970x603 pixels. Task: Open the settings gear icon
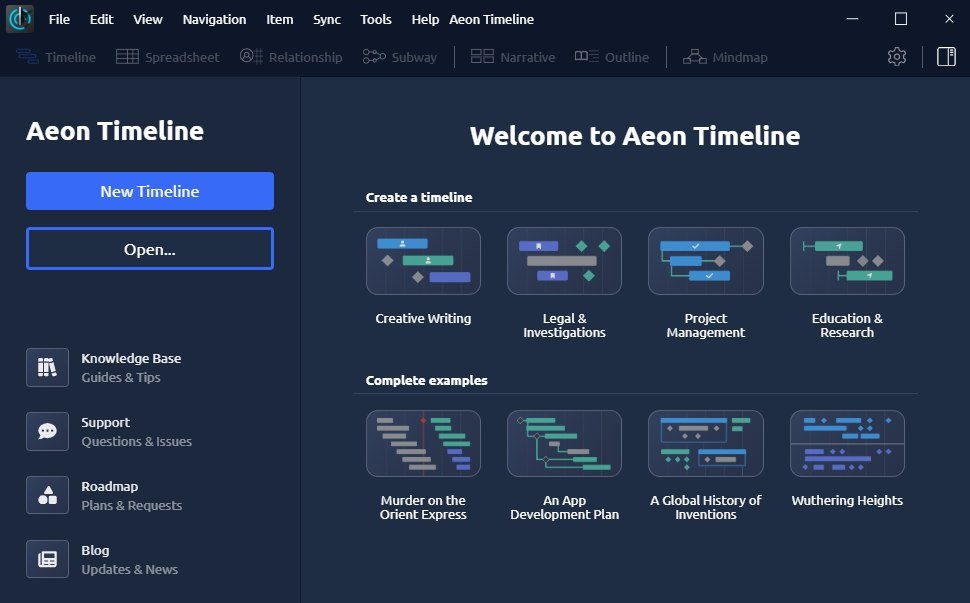pos(897,56)
